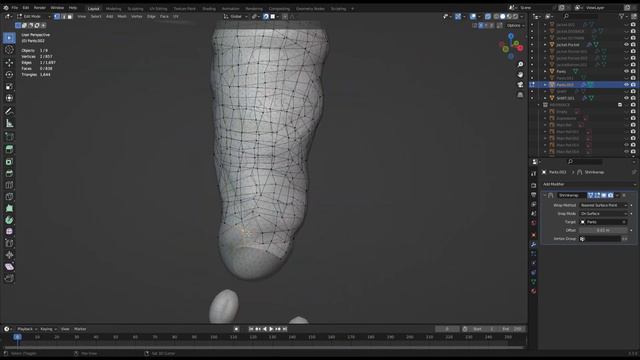Switch to the UV Editing workspace tab
This screenshot has width=640, height=360.
(x=158, y=8)
